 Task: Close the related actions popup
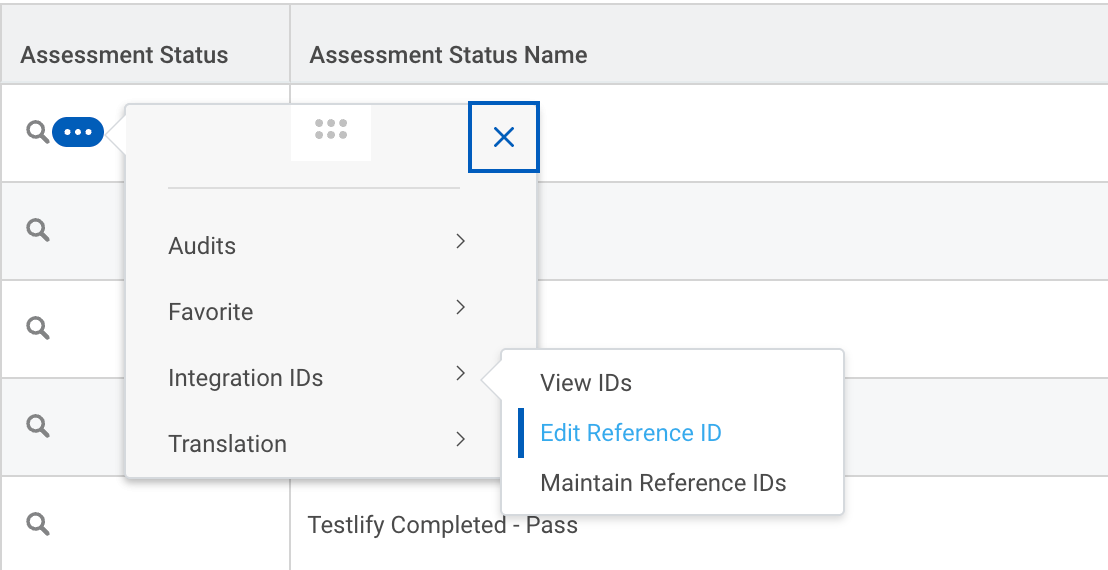504,137
